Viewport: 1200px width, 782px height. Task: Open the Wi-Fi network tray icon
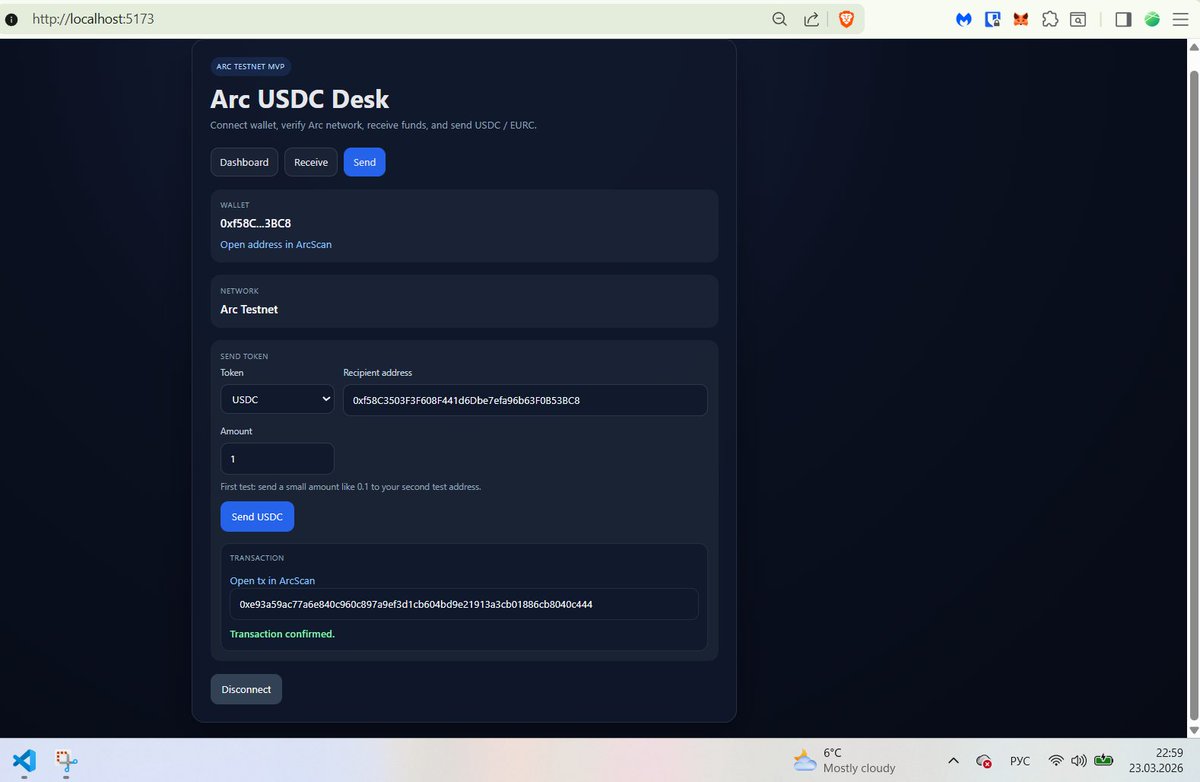click(x=1056, y=760)
